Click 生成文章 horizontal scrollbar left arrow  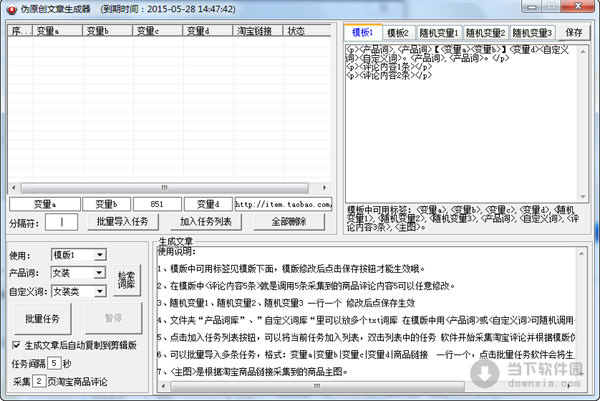point(163,386)
